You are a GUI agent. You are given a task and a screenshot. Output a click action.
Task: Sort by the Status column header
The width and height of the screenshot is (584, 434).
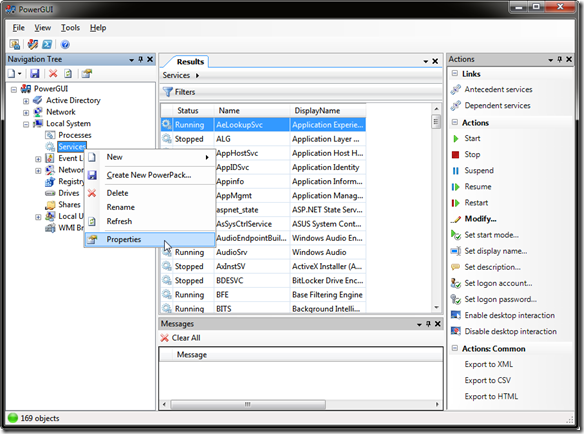(188, 111)
